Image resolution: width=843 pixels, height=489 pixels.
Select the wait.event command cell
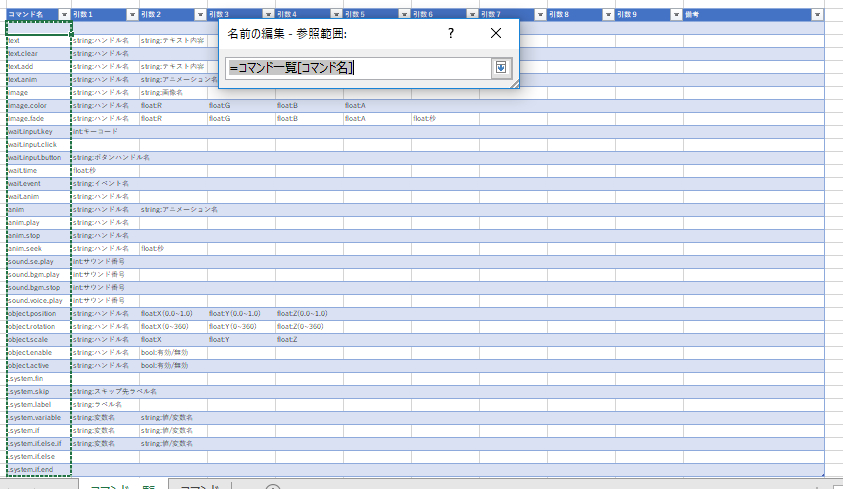(x=39, y=184)
